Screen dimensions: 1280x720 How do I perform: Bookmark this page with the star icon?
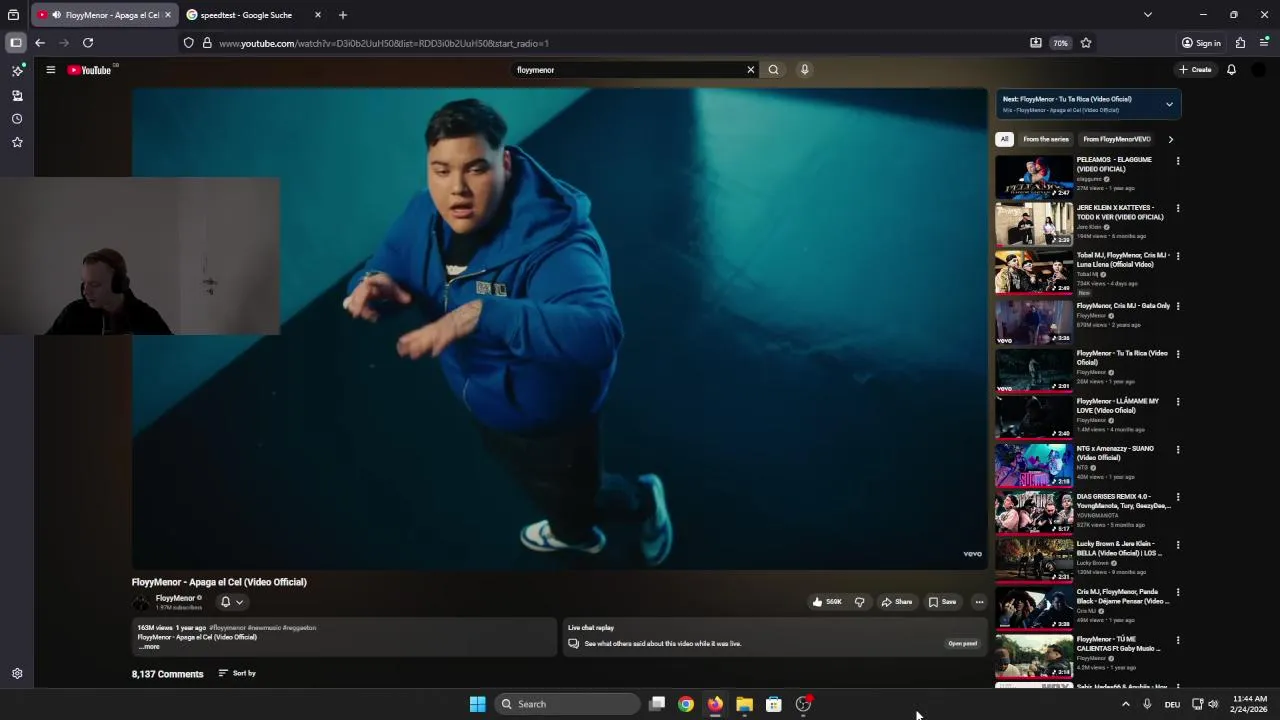(x=1086, y=43)
